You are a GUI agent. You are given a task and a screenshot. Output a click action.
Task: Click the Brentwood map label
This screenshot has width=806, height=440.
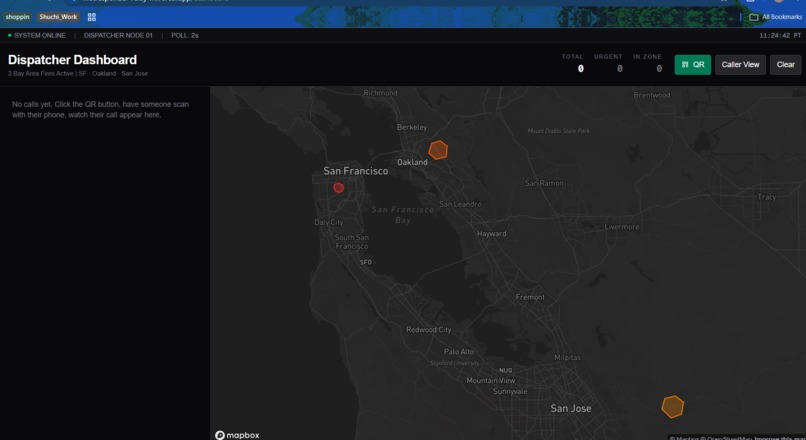652,95
